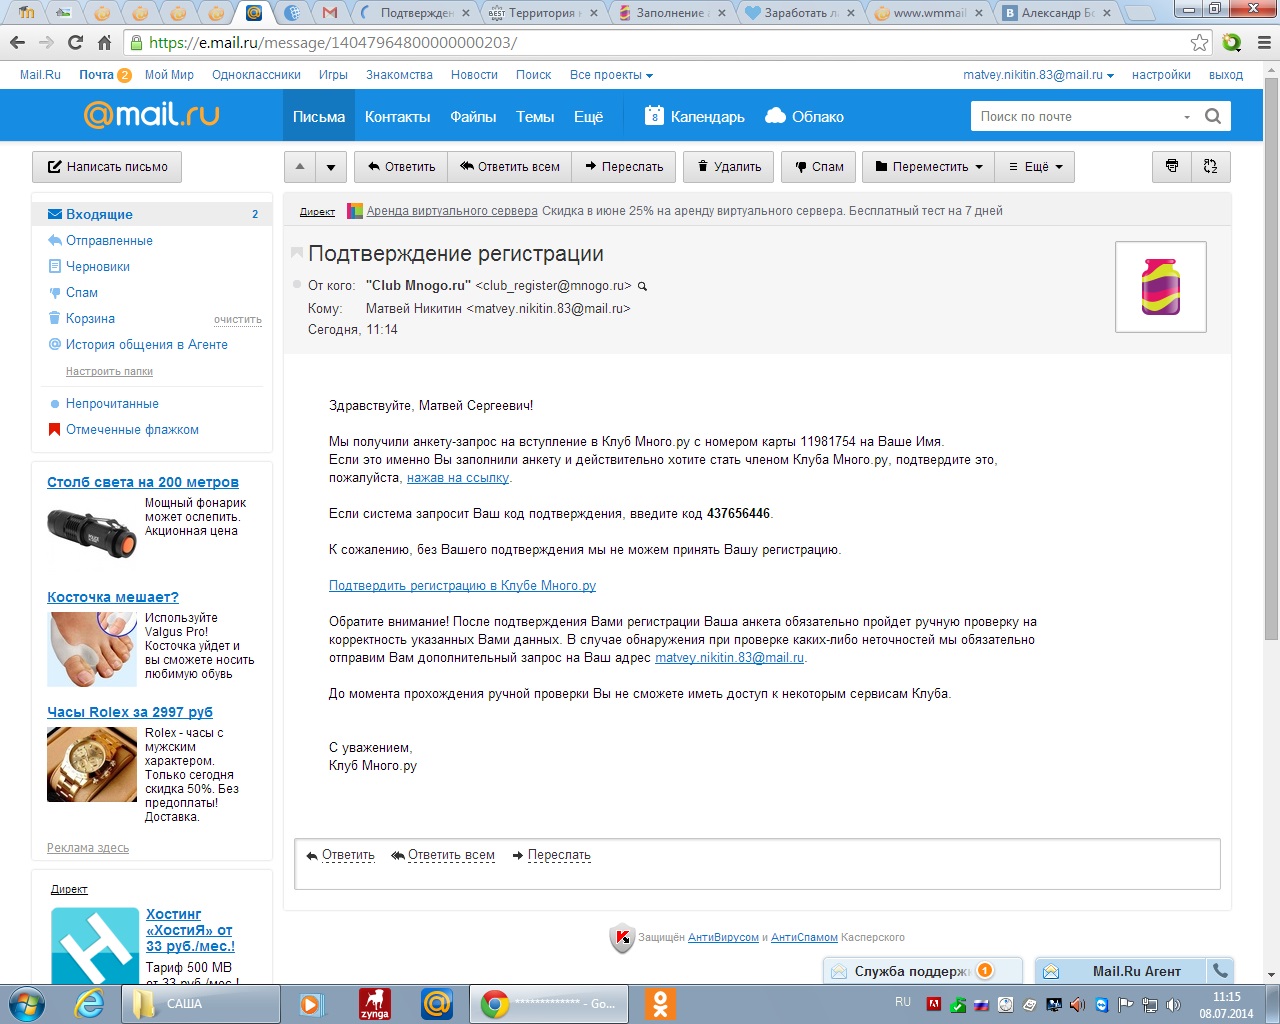Print the message using the printer icon

[x=1172, y=166]
